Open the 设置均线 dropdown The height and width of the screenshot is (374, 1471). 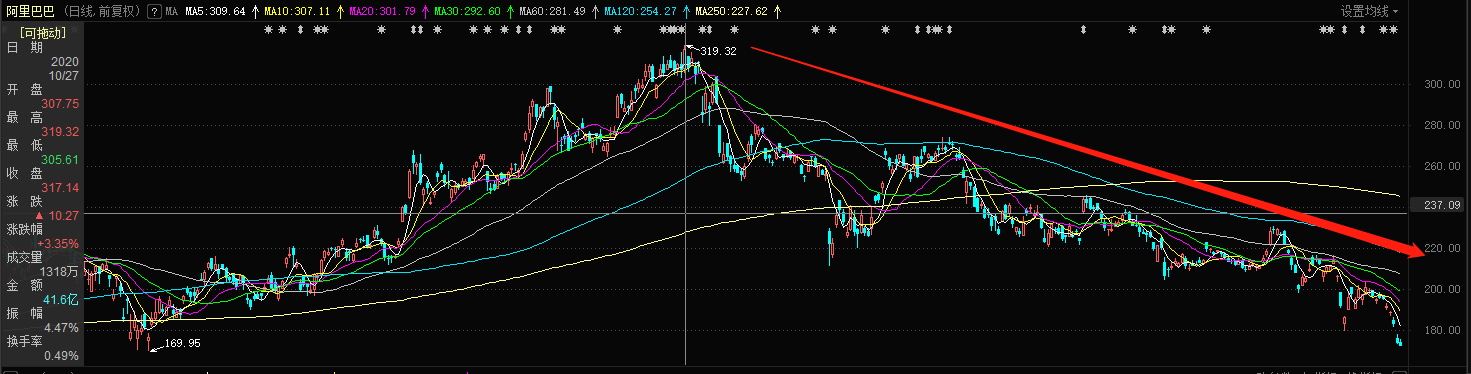point(1370,11)
